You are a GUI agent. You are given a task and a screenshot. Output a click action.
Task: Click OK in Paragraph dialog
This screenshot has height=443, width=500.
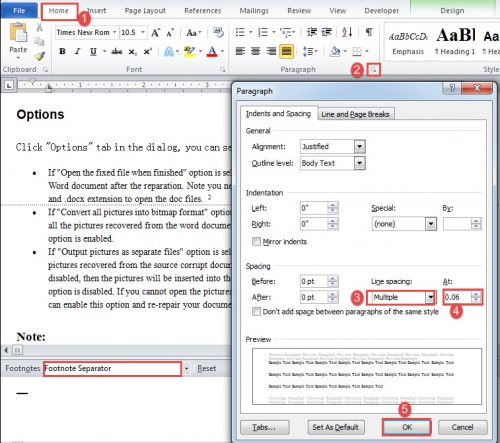[x=407, y=427]
